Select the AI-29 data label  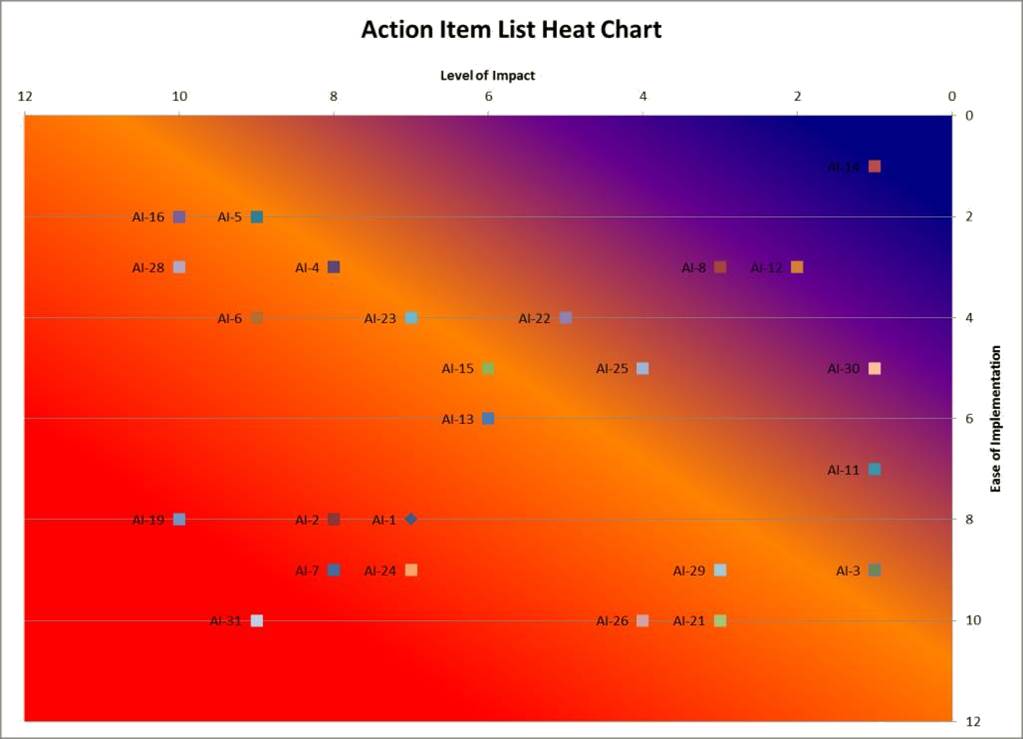click(x=689, y=571)
